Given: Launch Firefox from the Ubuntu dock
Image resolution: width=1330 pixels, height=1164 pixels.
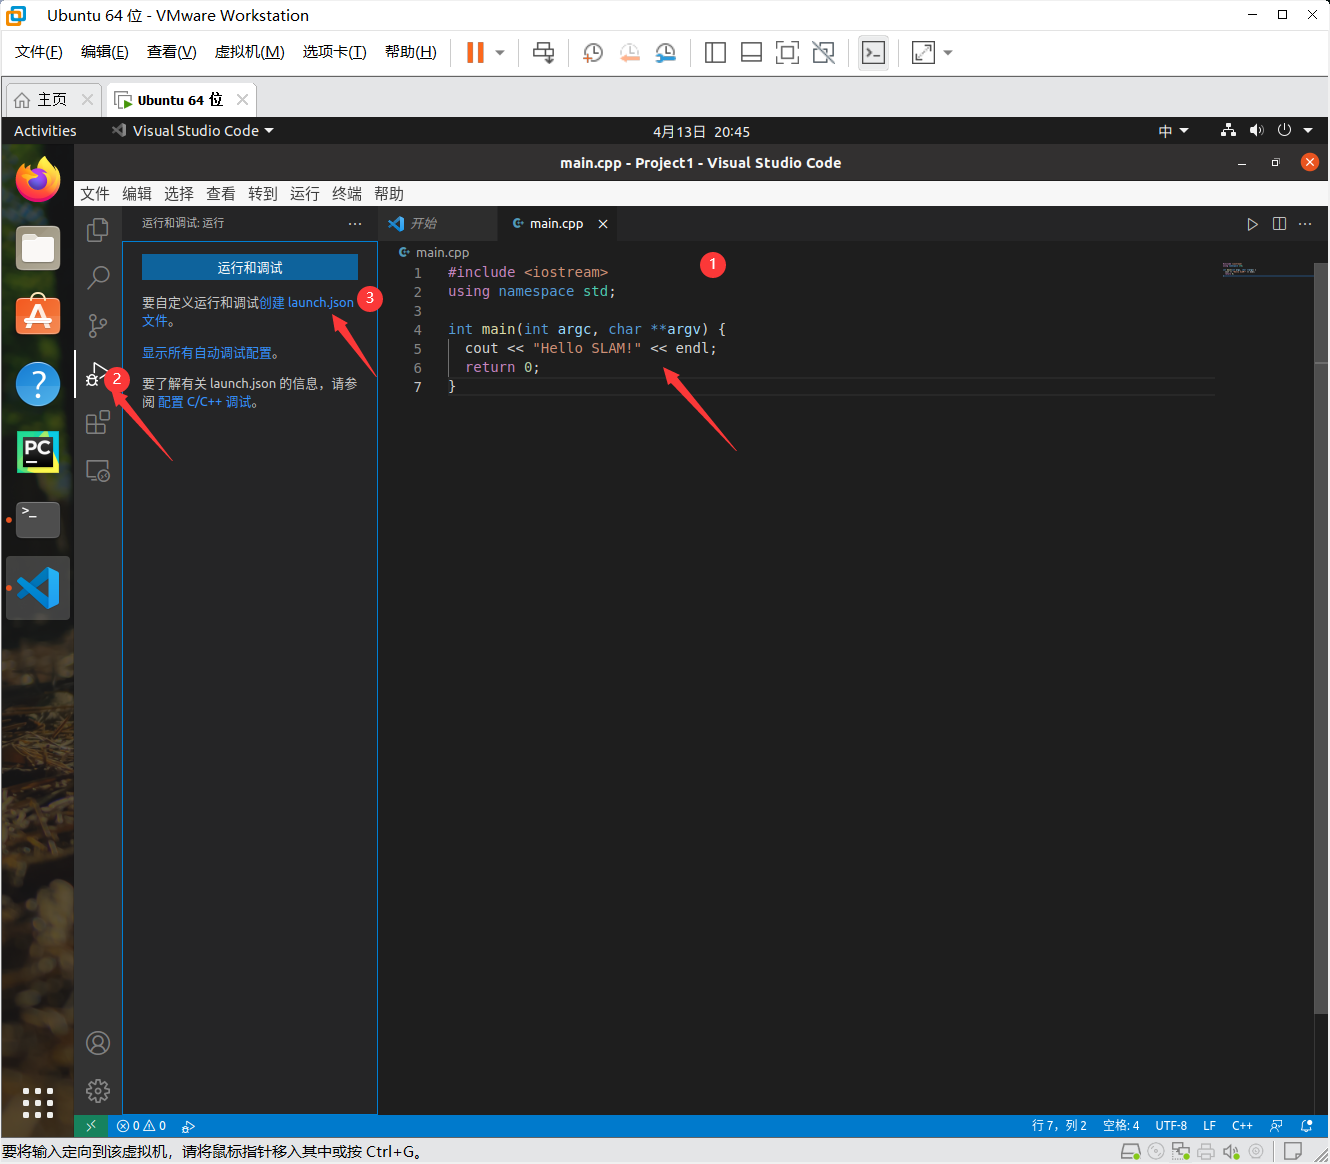Looking at the screenshot, I should (38, 180).
